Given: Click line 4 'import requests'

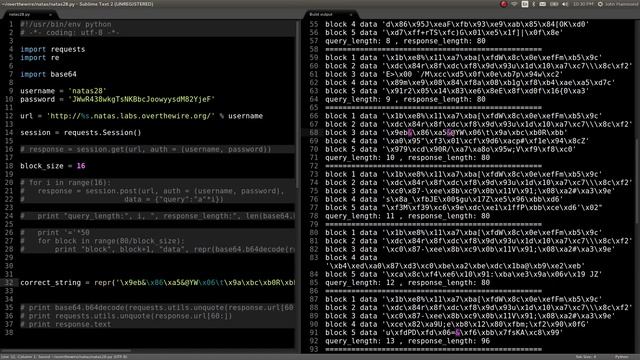Looking at the screenshot, I should click(53, 49).
